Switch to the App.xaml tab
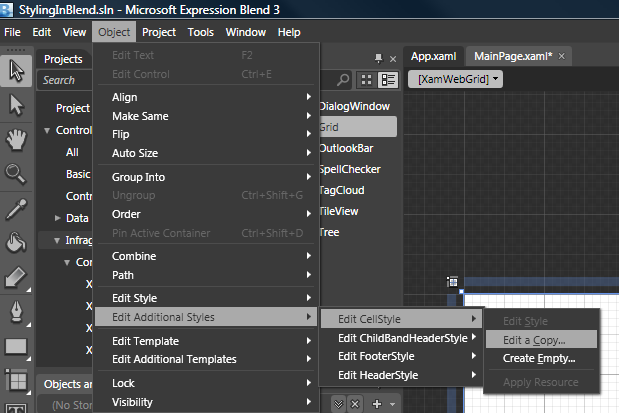The width and height of the screenshot is (619, 413). (433, 56)
